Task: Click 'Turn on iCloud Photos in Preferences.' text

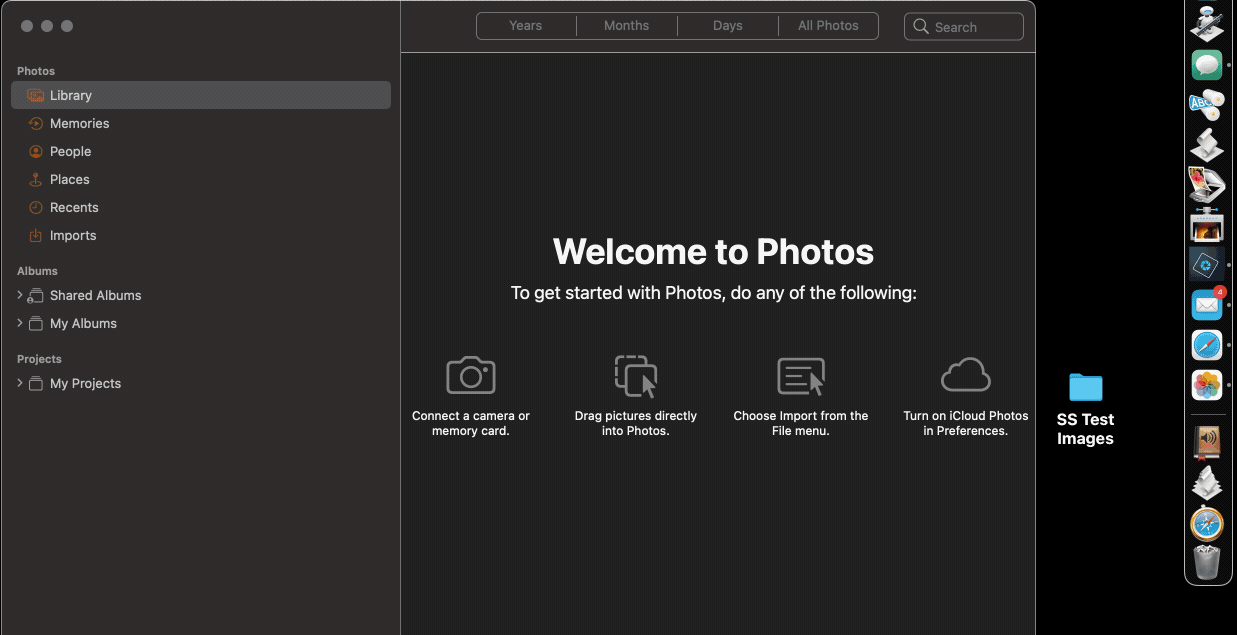Action: coord(966,423)
